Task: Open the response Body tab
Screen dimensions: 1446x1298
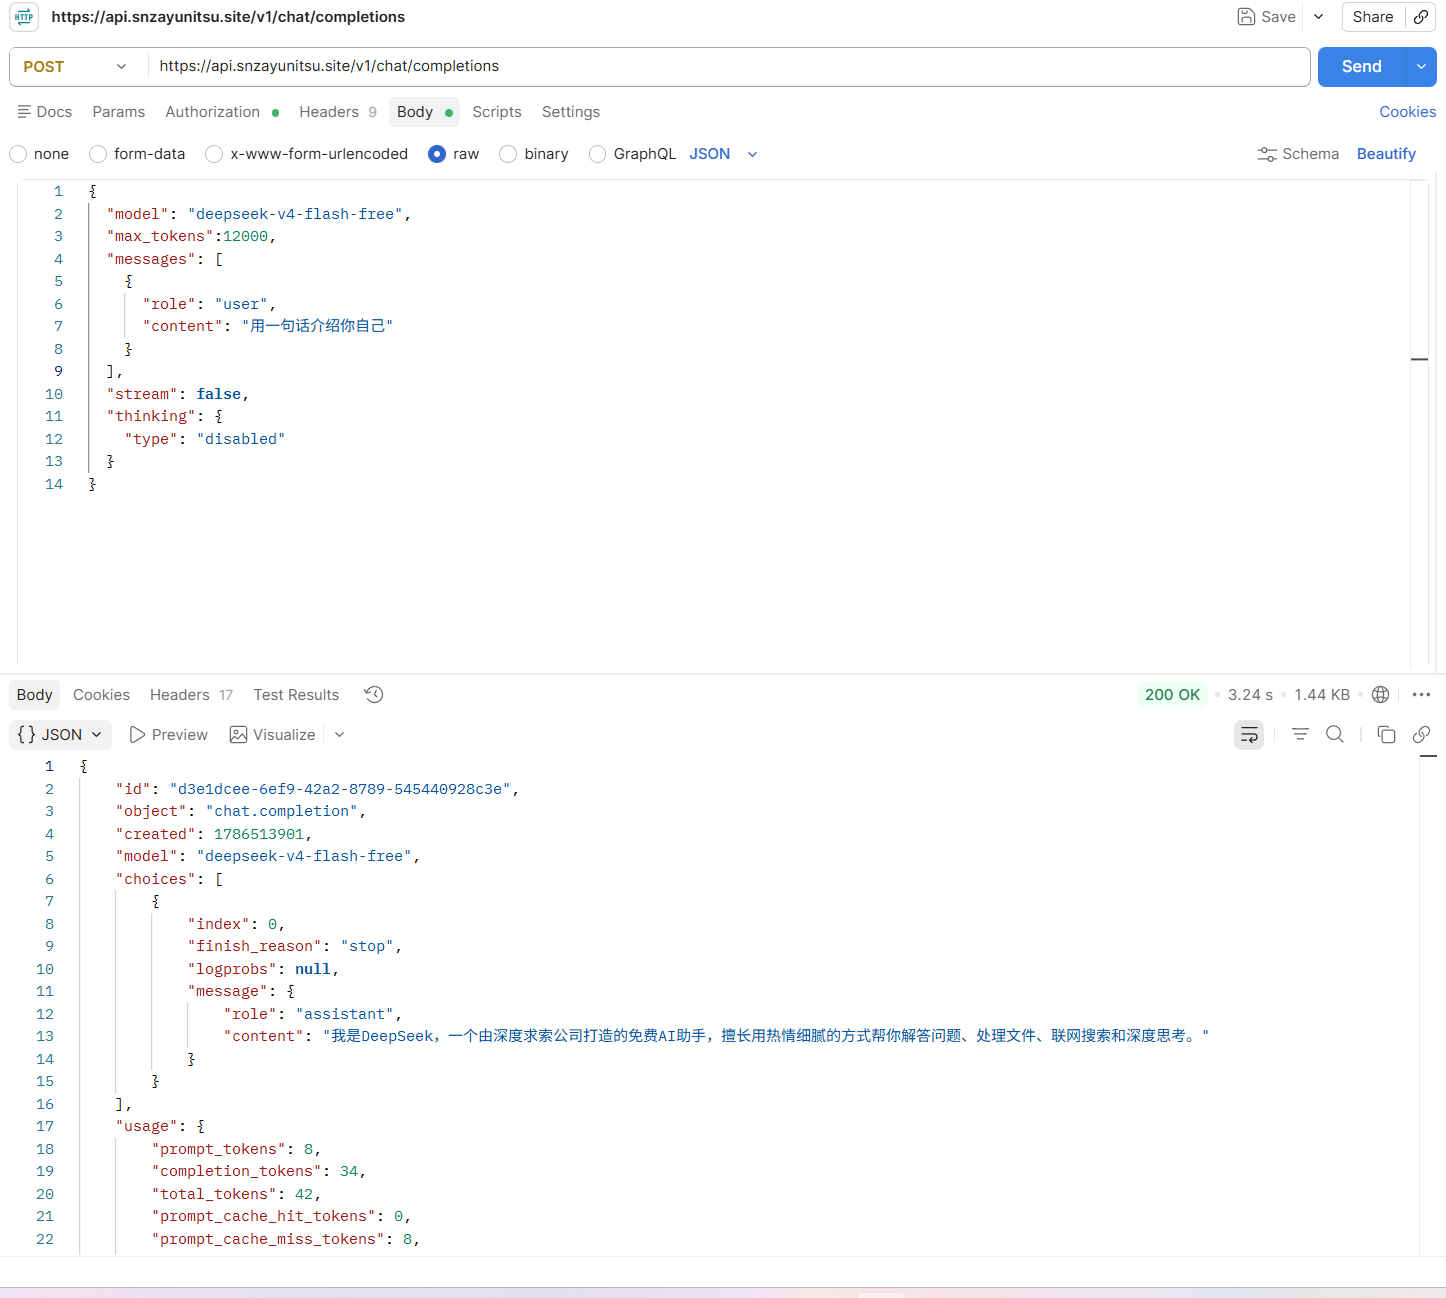Action: click(x=35, y=695)
